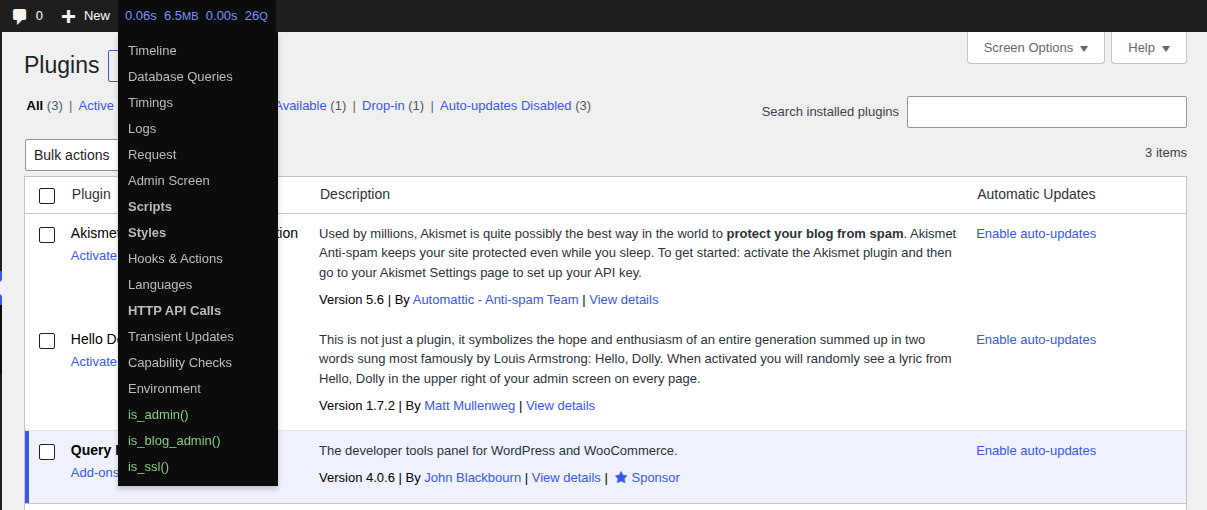Tick the Hello Dolly plugin checkbox

47,341
